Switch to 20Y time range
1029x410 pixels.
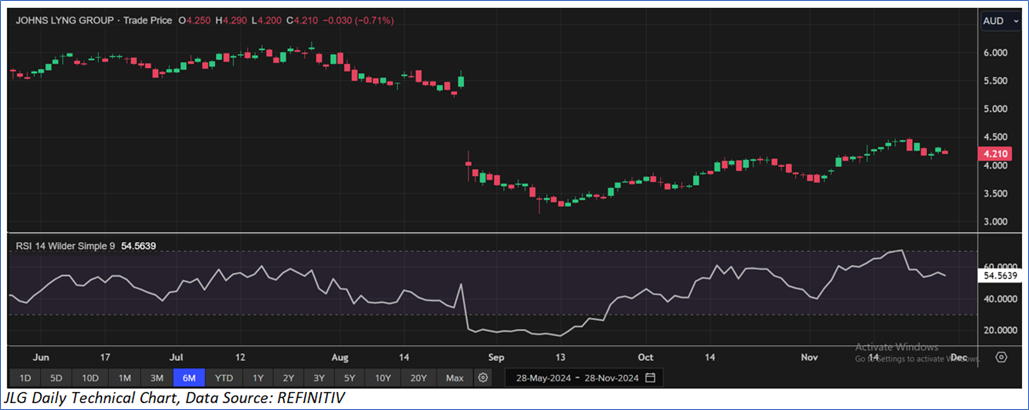click(419, 378)
